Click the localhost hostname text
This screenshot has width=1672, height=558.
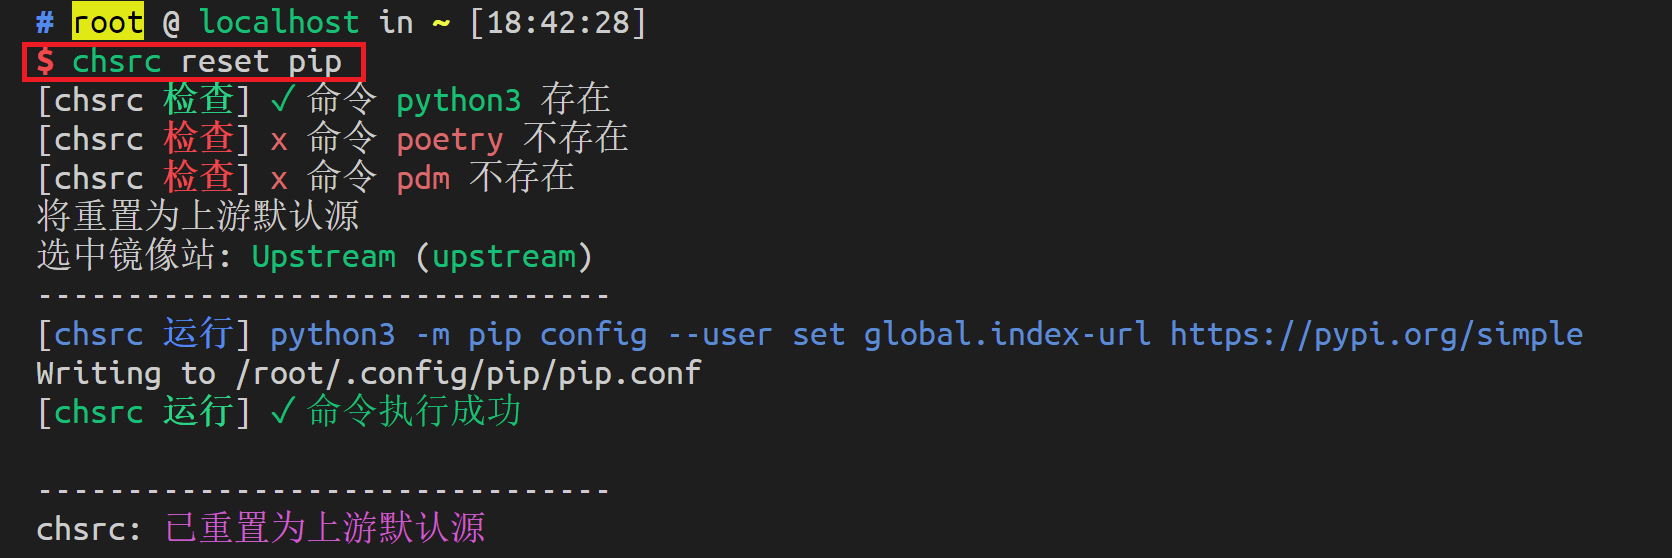tap(279, 22)
